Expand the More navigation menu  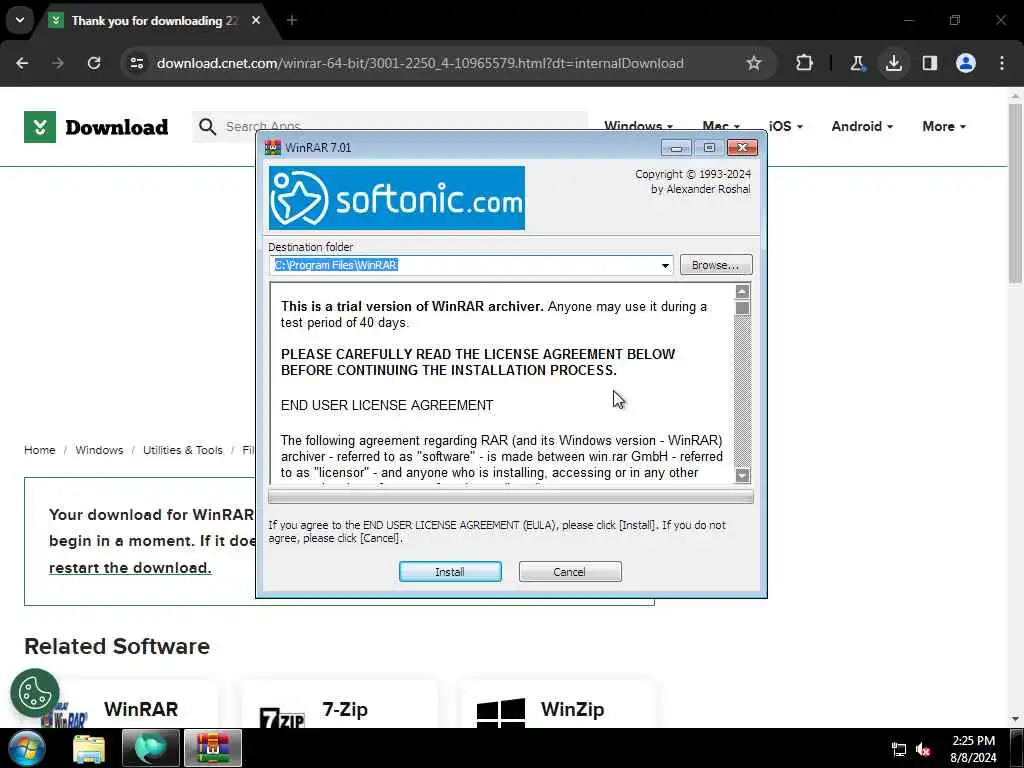pyautogui.click(x=944, y=126)
